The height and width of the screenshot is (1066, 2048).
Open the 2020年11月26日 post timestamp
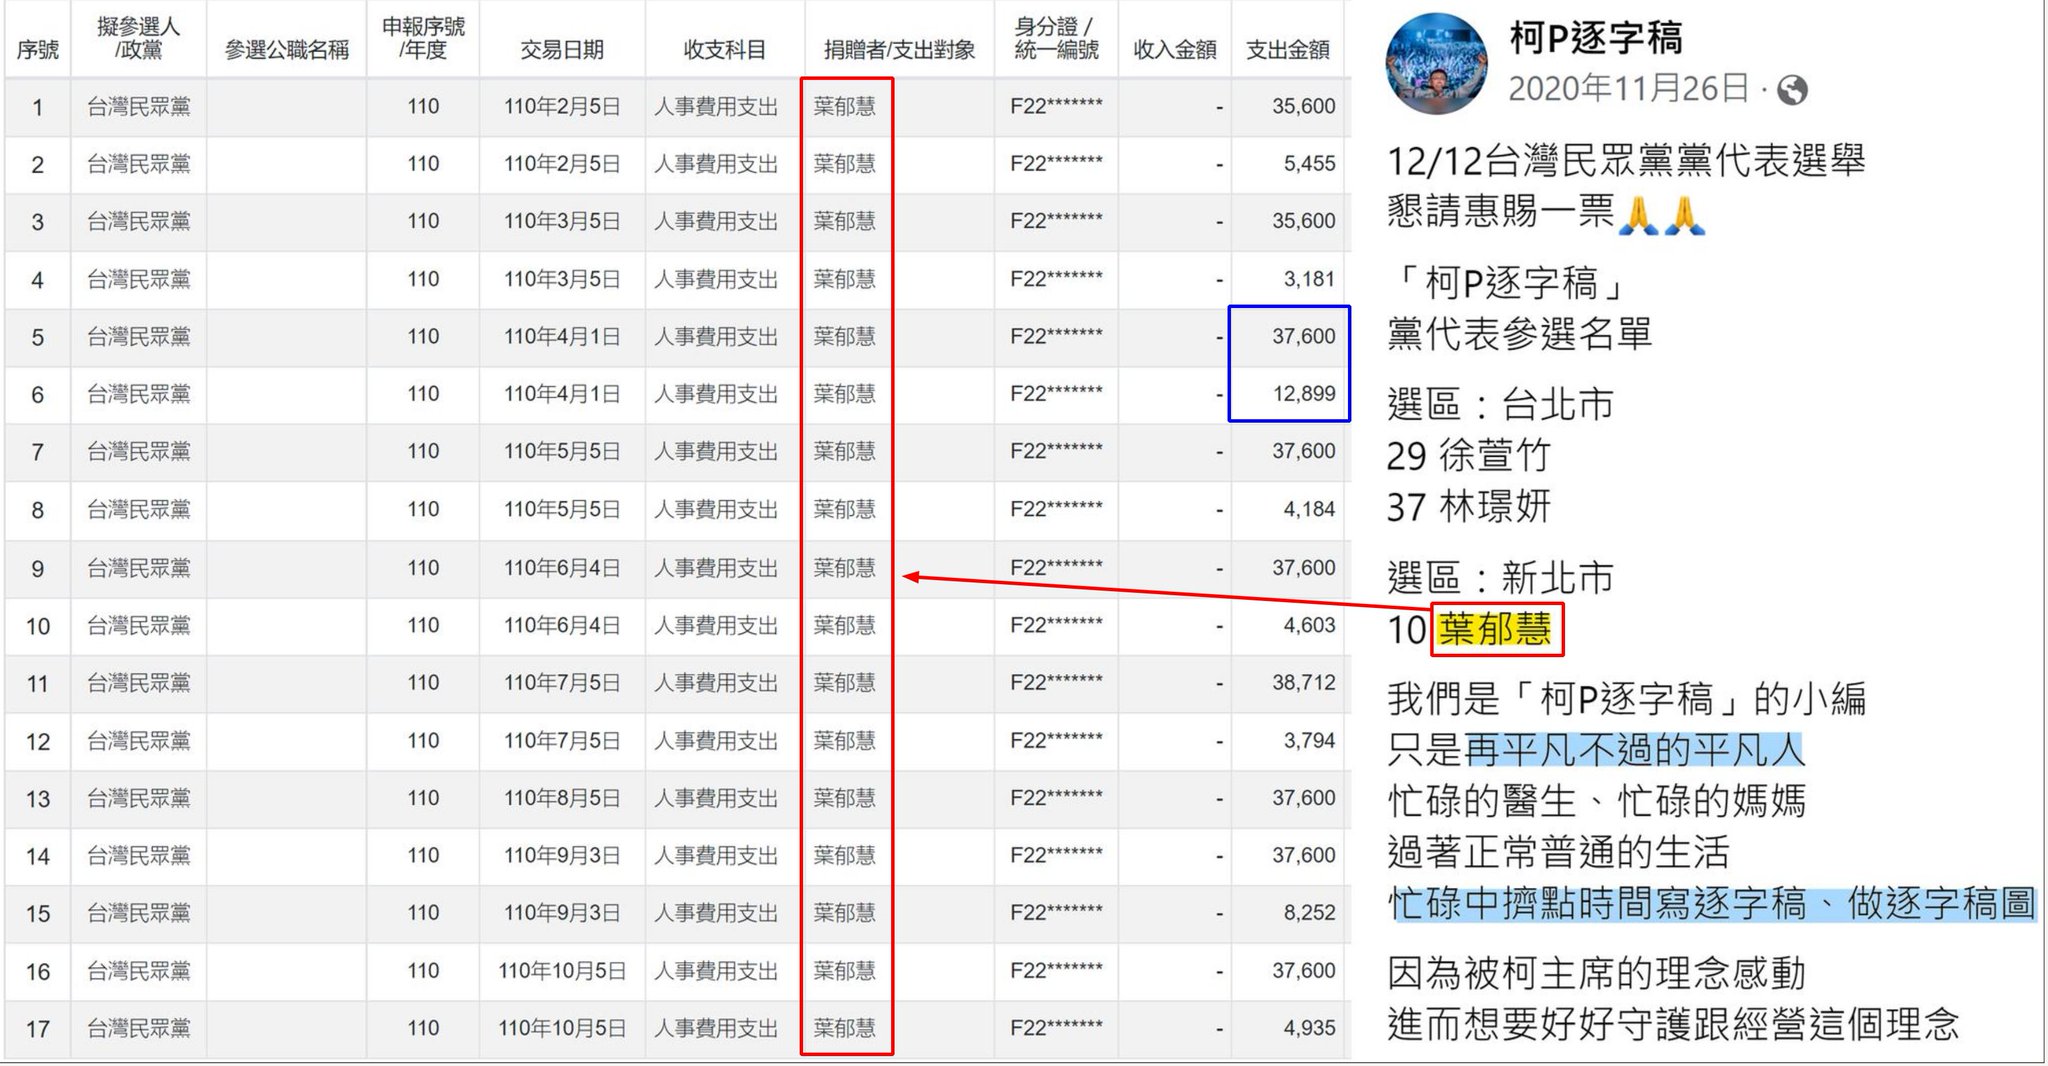click(x=1628, y=89)
